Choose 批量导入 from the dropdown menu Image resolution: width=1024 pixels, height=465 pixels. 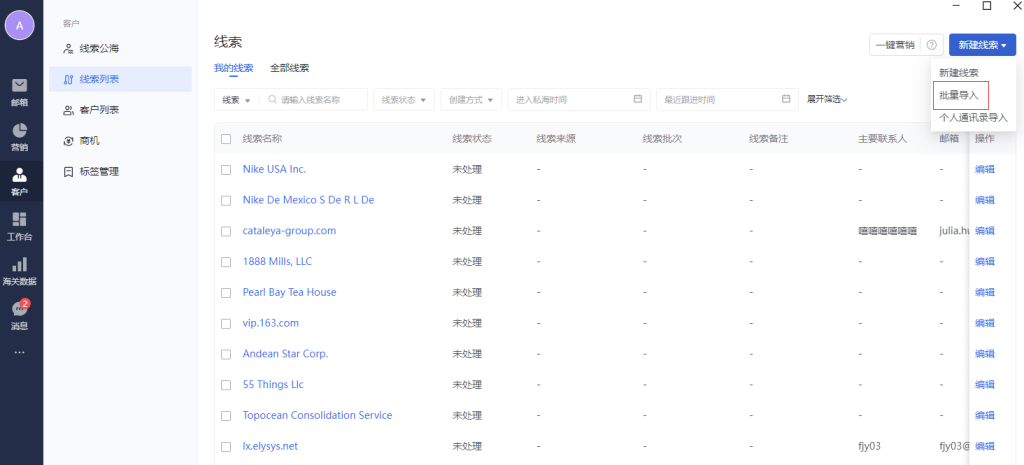[x=959, y=95]
